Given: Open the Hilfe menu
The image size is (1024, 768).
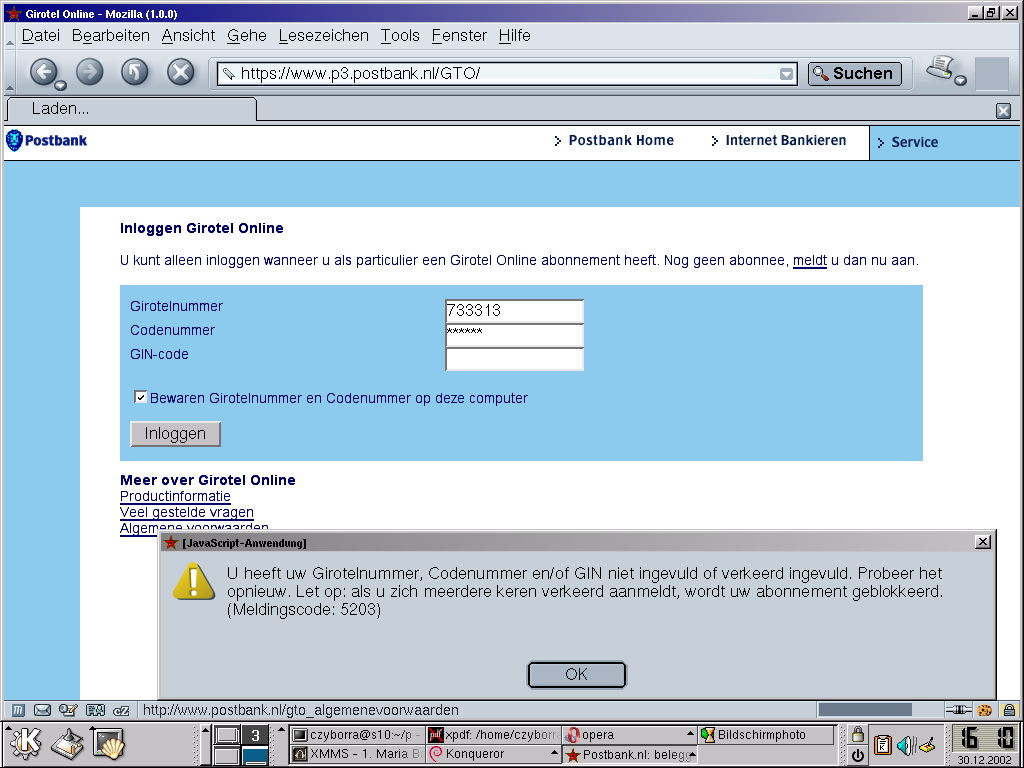Looking at the screenshot, I should [x=514, y=35].
